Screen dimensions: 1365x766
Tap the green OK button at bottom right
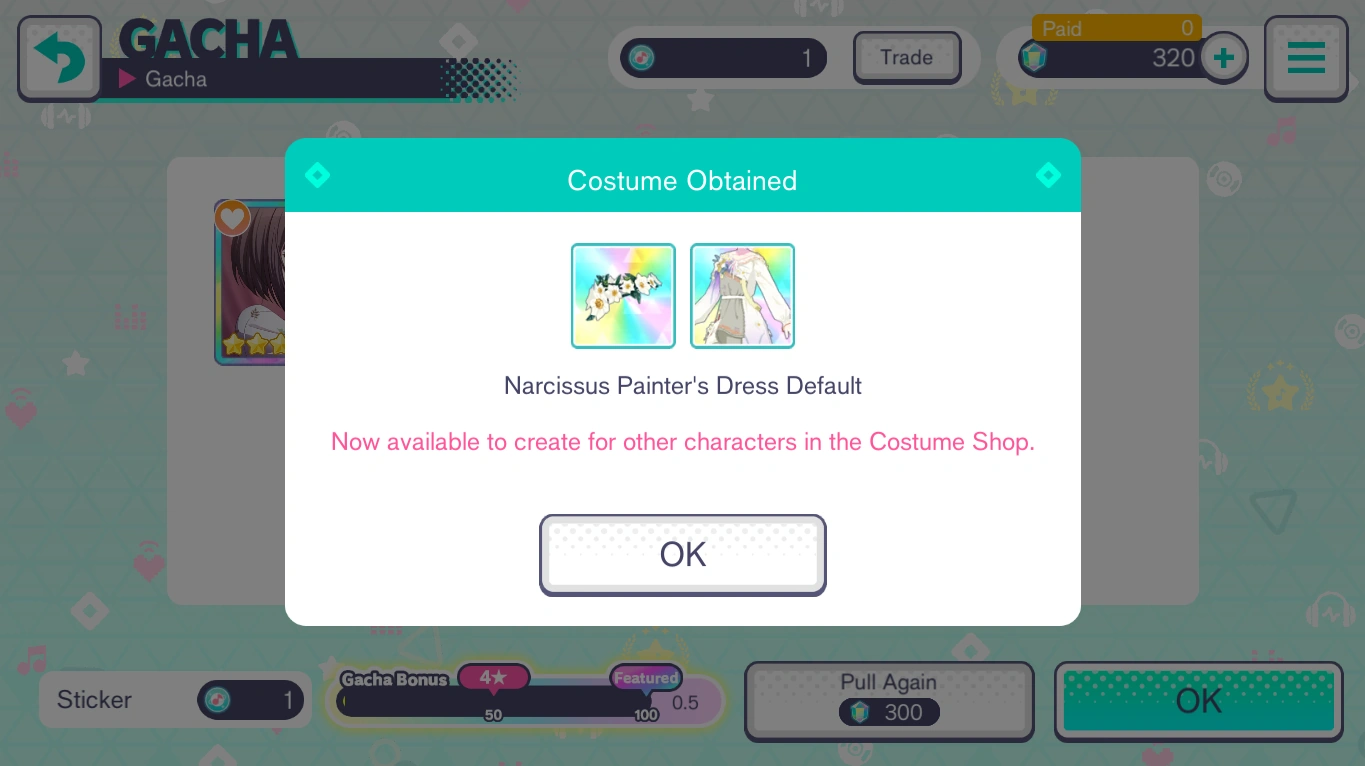coord(1199,702)
